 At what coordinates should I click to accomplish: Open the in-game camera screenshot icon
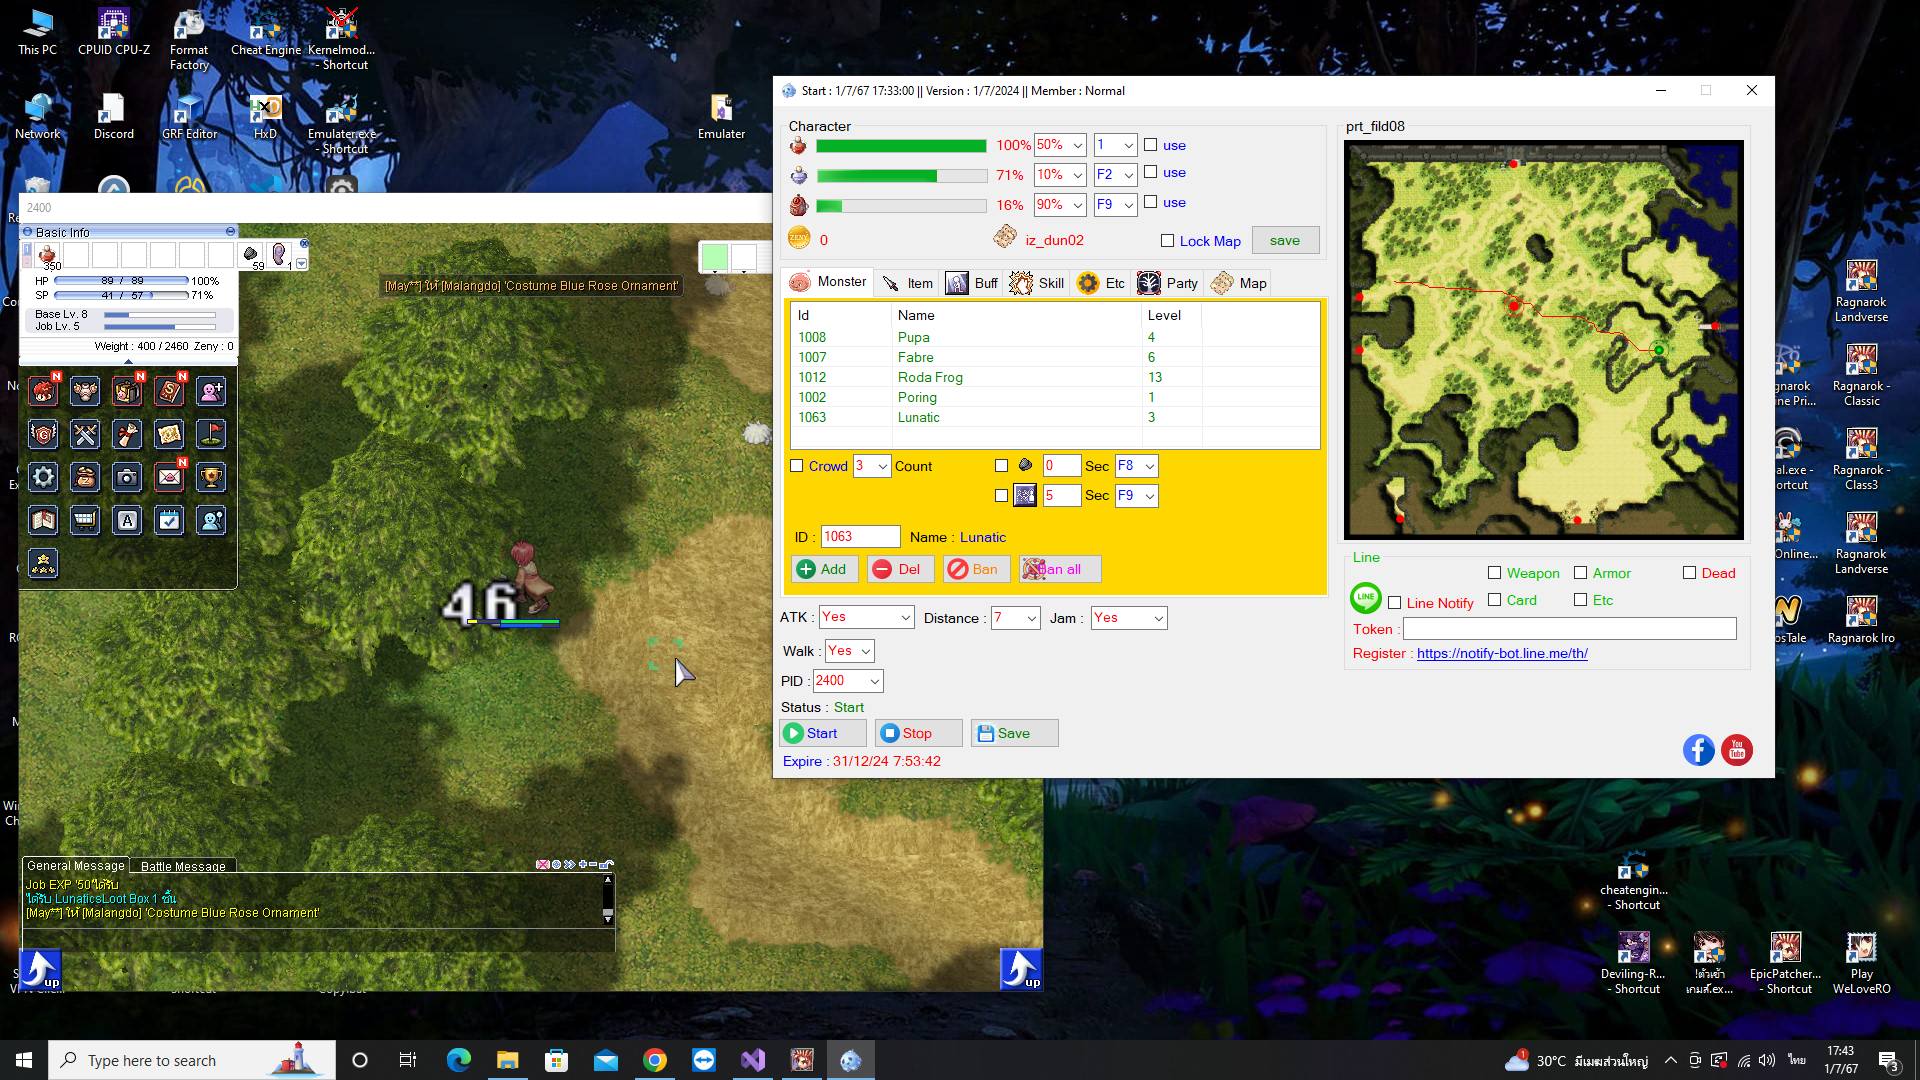pos(127,477)
